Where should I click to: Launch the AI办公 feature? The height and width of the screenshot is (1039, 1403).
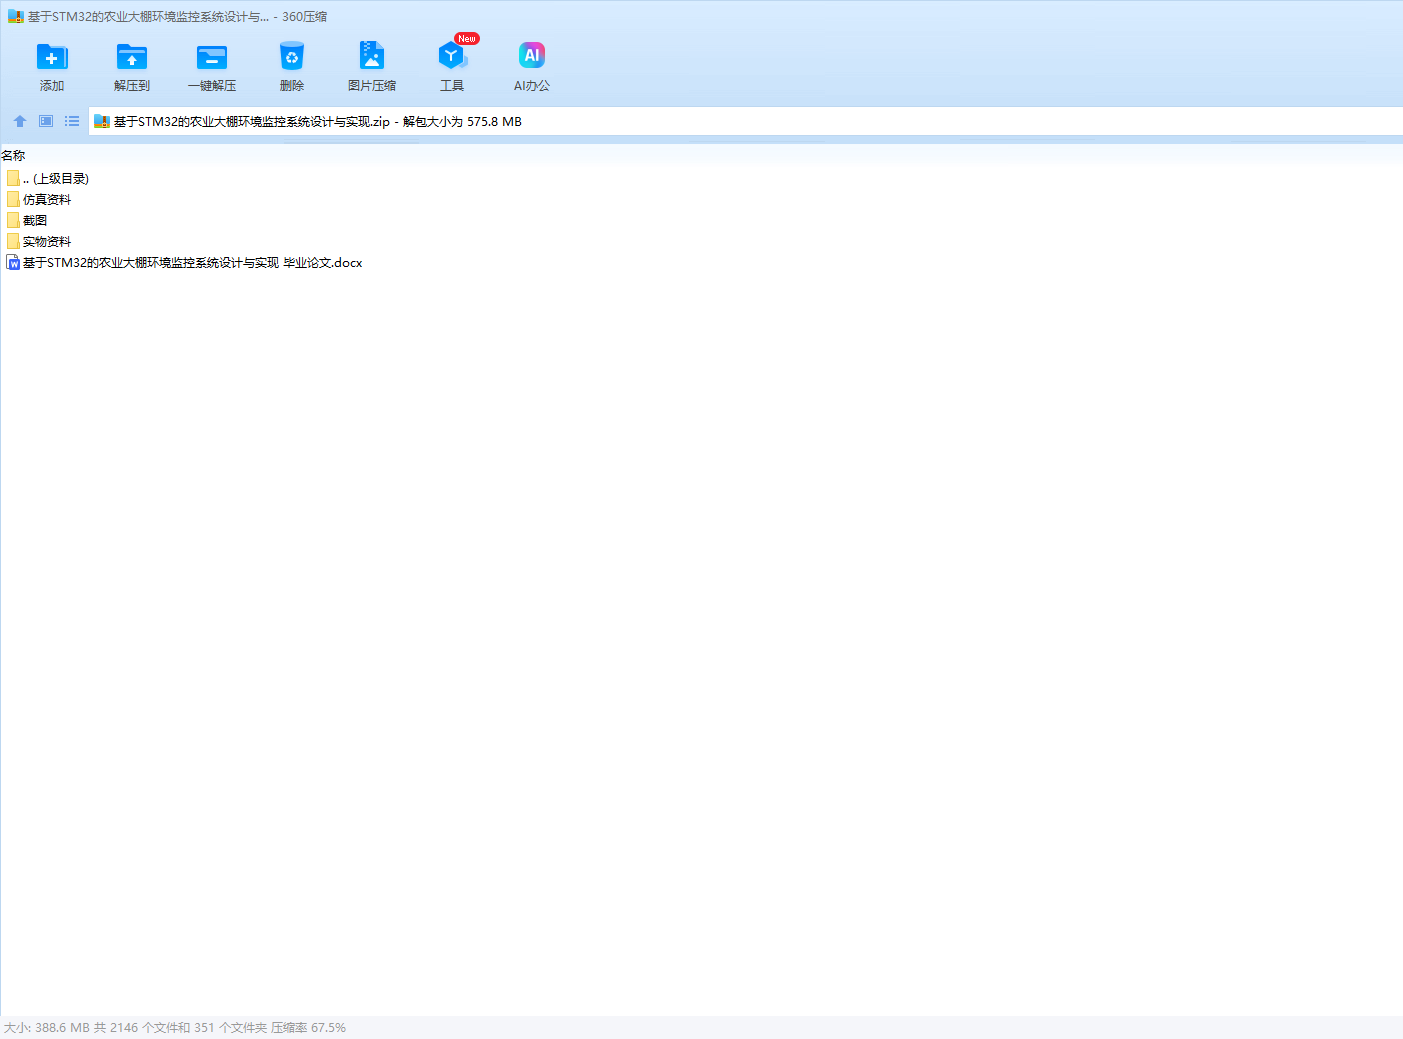pyautogui.click(x=532, y=67)
